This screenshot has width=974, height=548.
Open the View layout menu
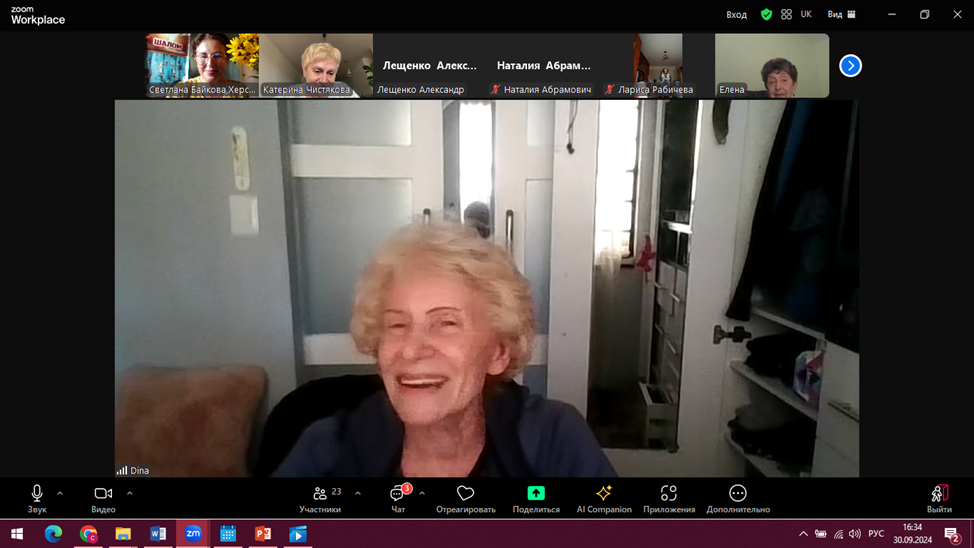(841, 15)
